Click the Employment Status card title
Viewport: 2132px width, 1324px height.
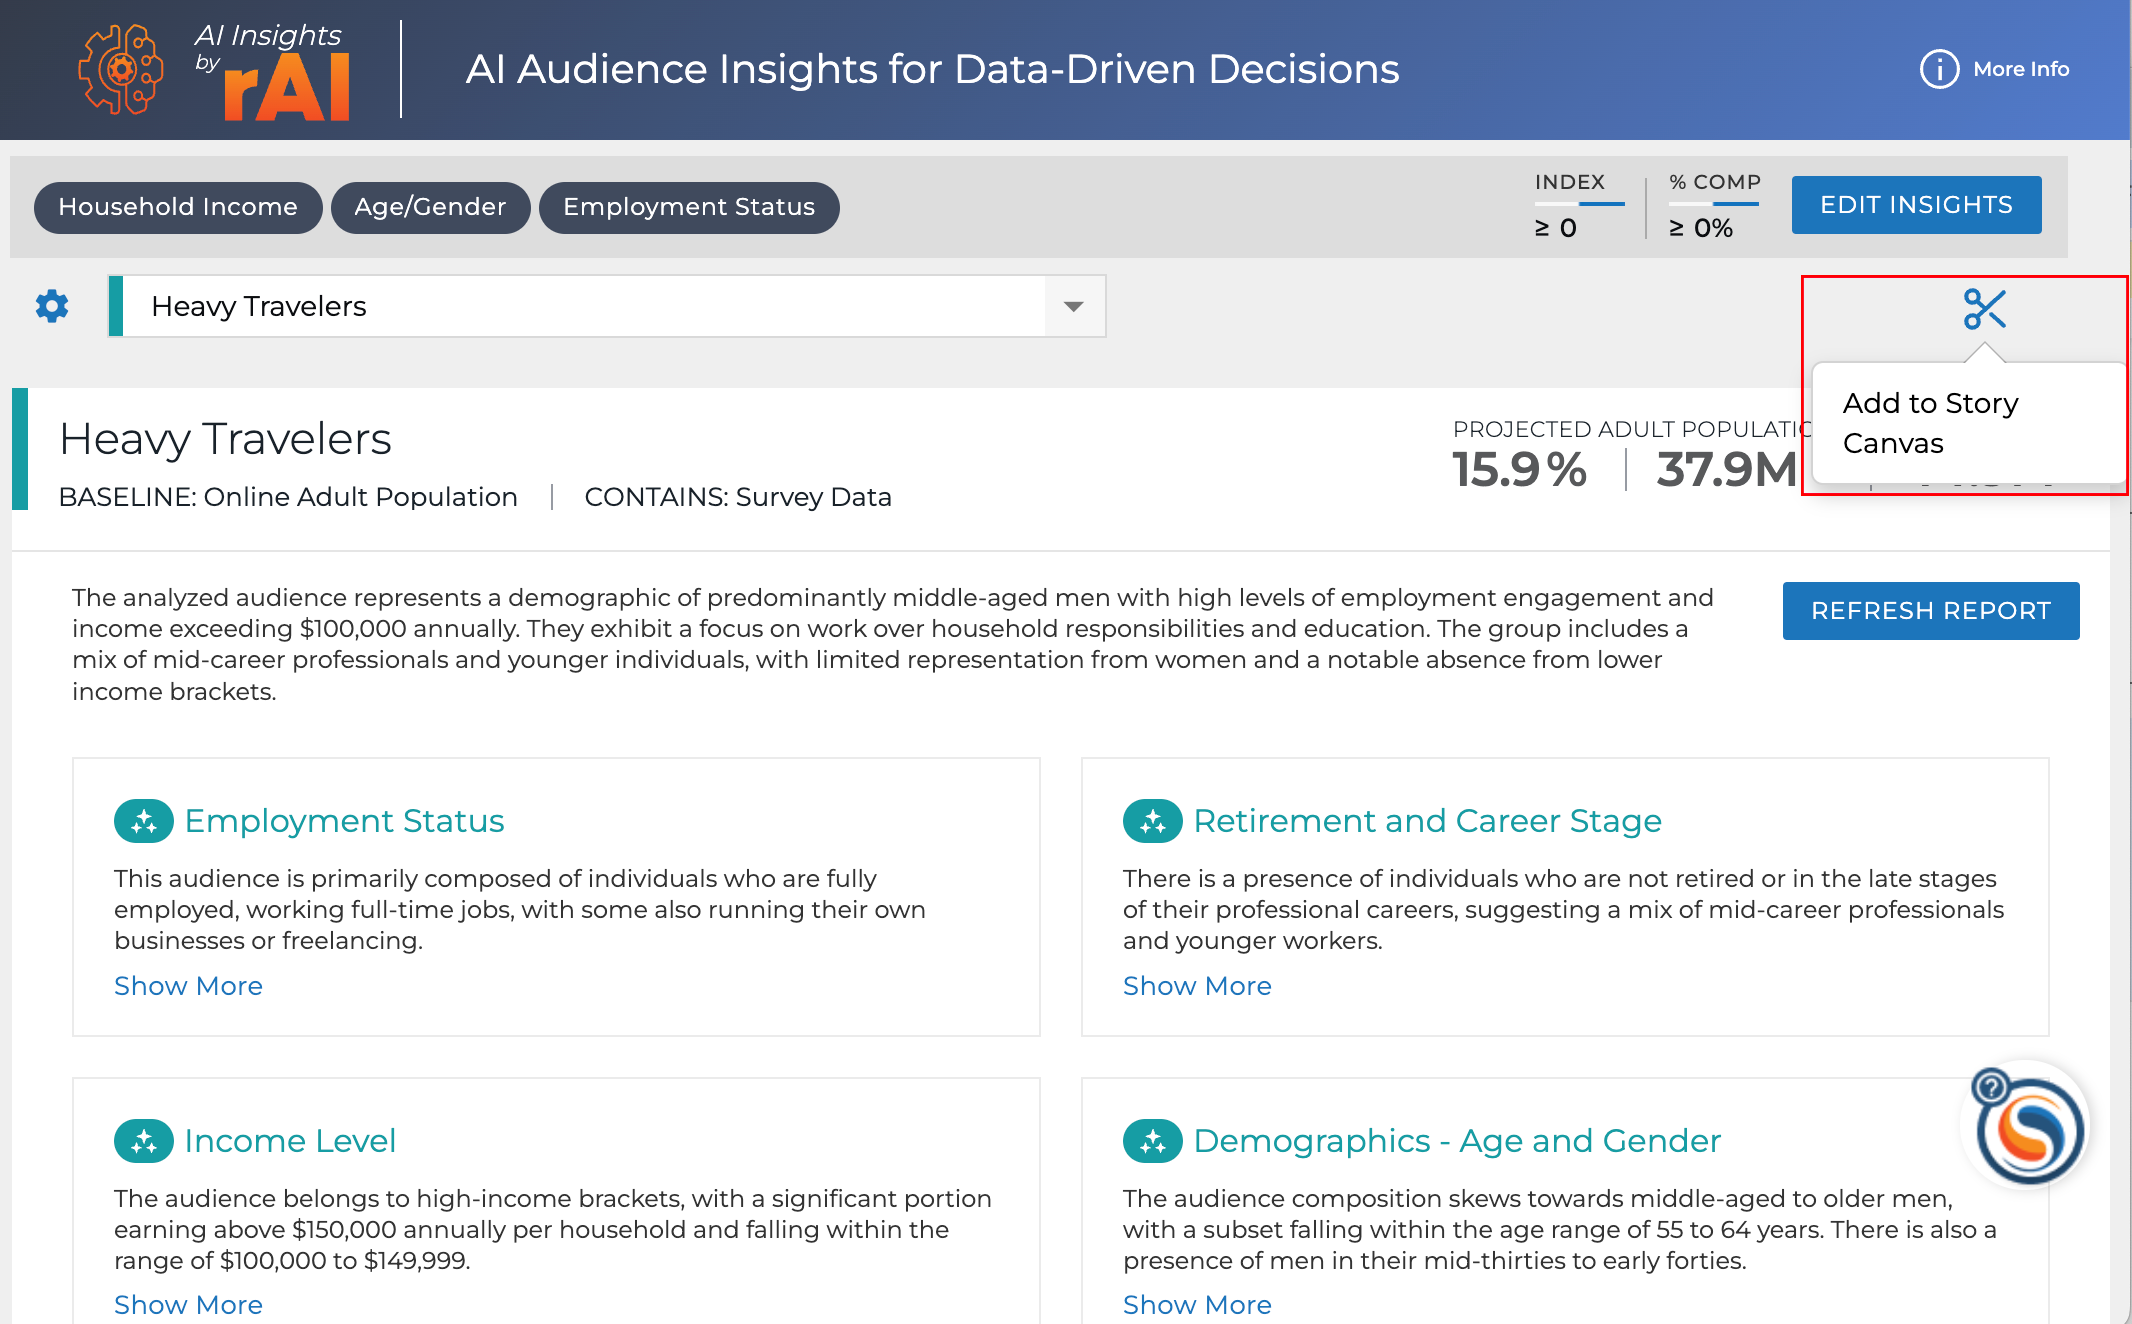344,821
